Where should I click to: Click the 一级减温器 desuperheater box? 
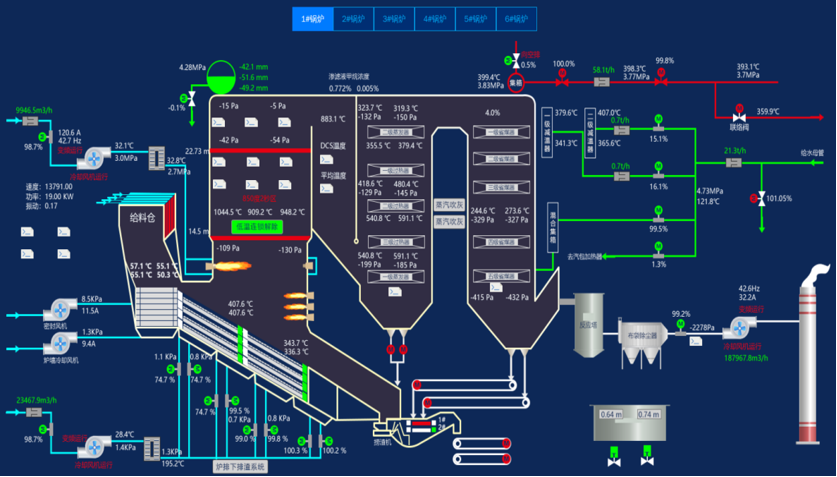click(x=547, y=132)
